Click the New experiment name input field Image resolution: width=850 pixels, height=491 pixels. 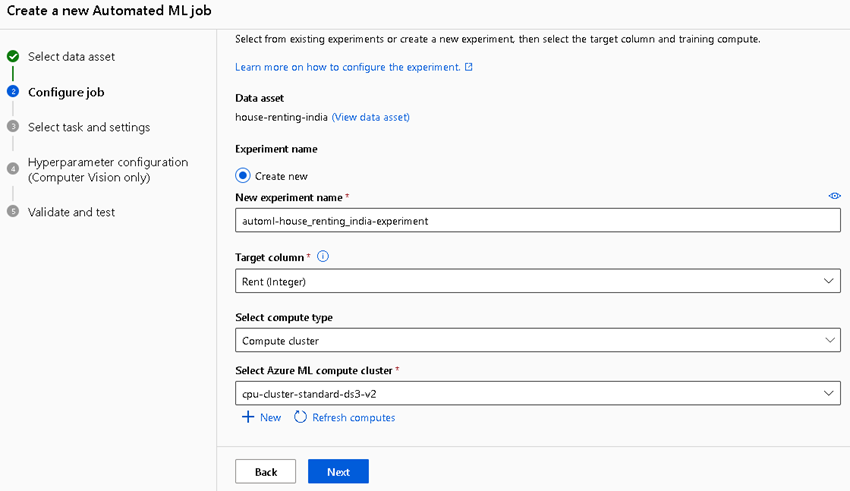pyautogui.click(x=538, y=221)
